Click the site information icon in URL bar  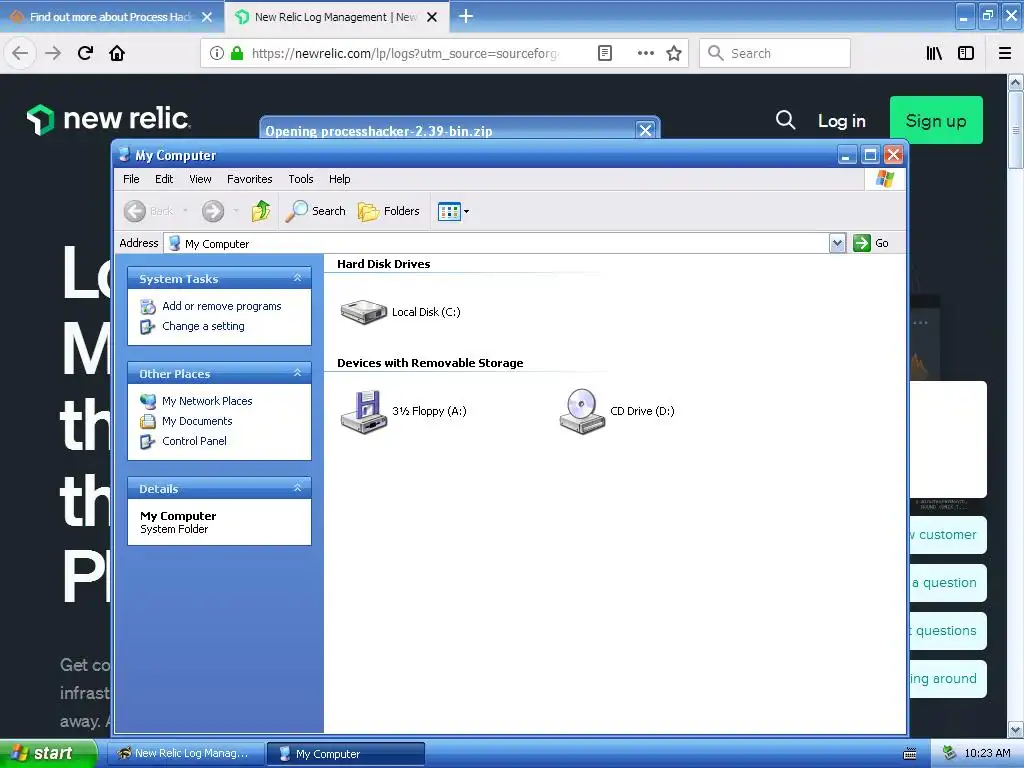(217, 53)
